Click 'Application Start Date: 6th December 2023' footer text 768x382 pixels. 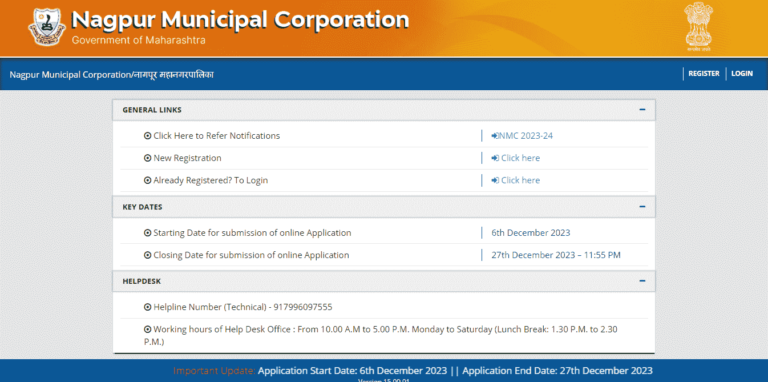[x=353, y=371]
